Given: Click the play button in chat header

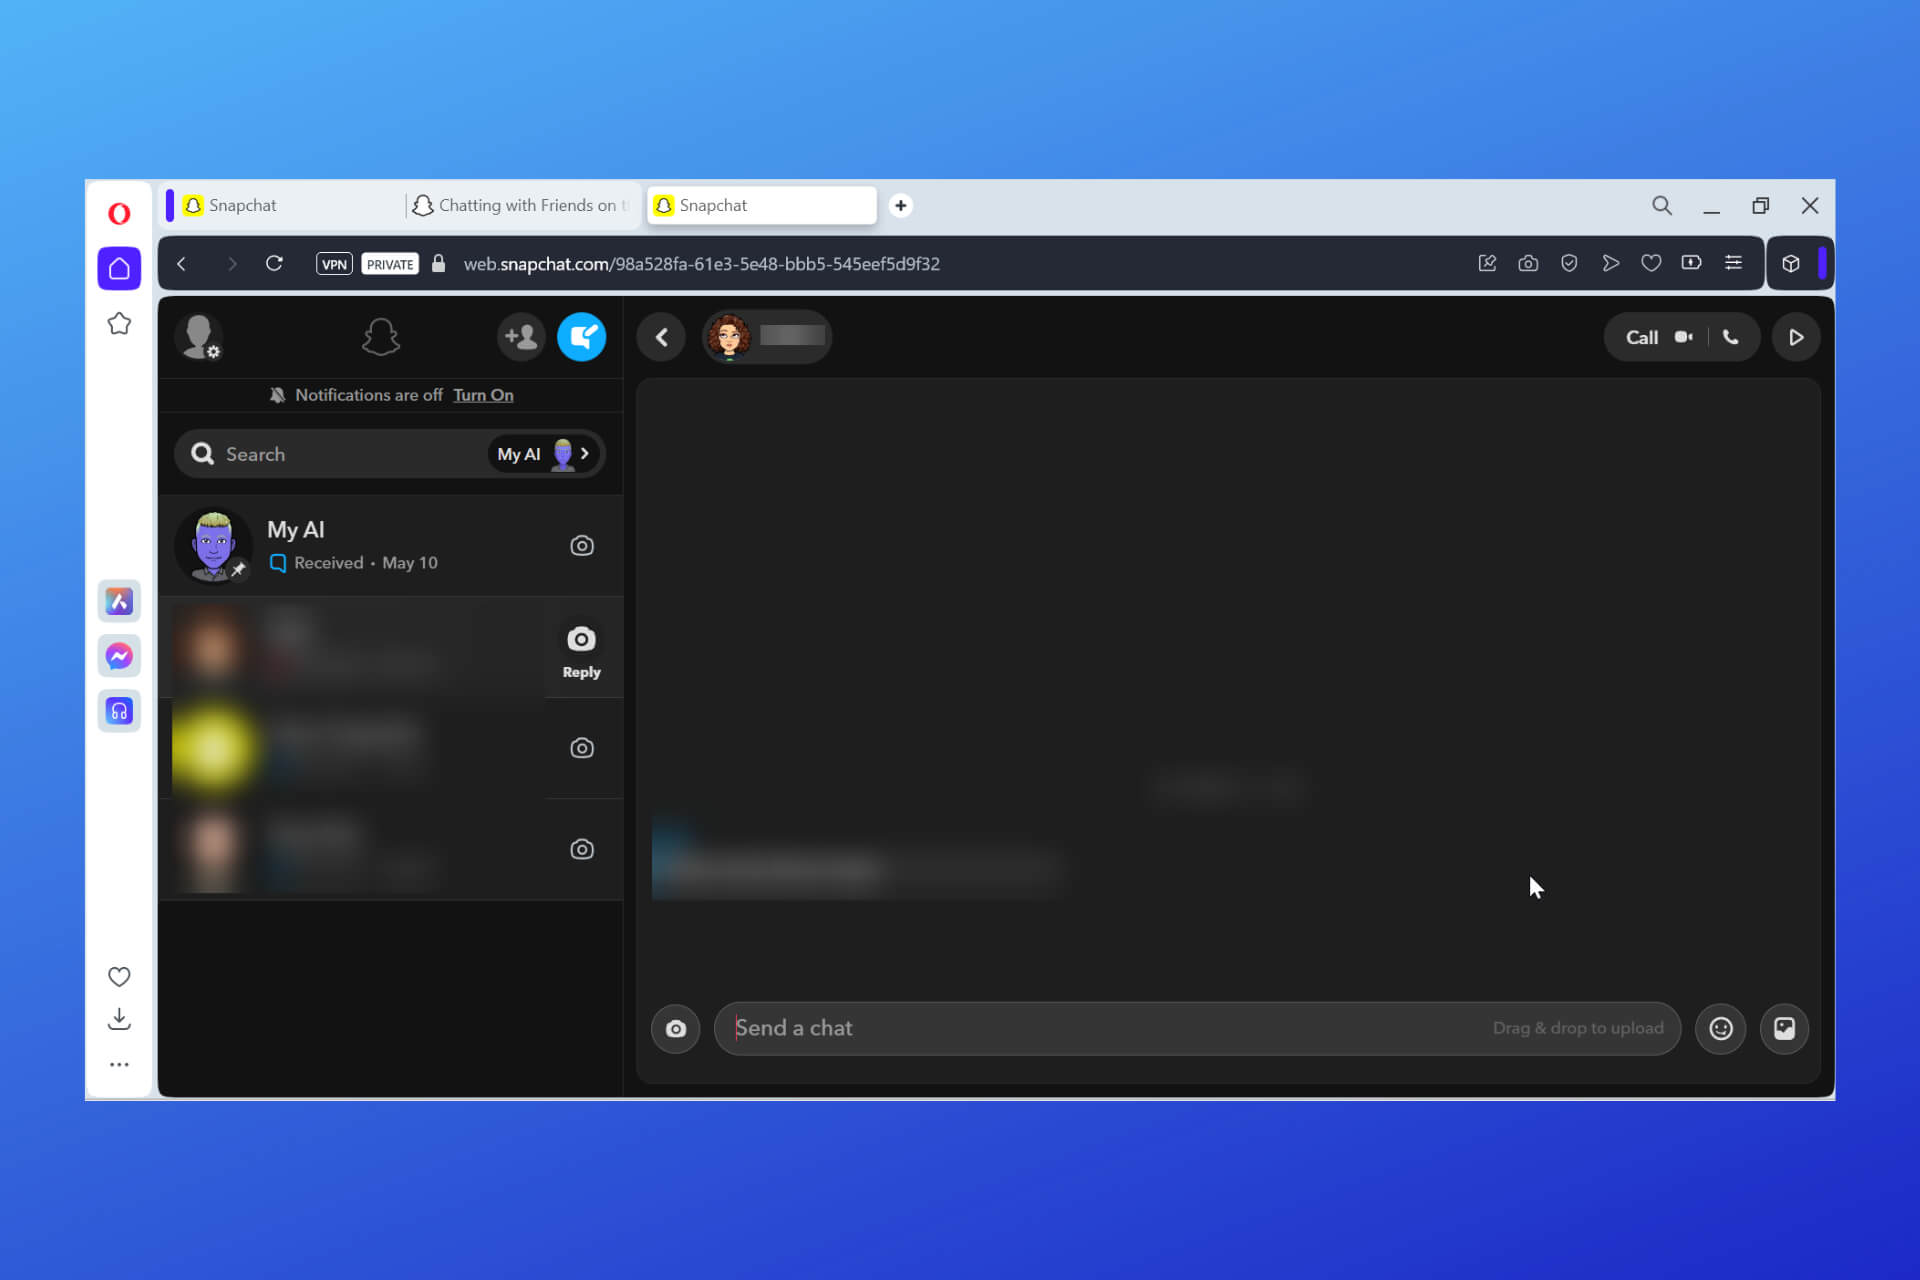Looking at the screenshot, I should click(1796, 336).
